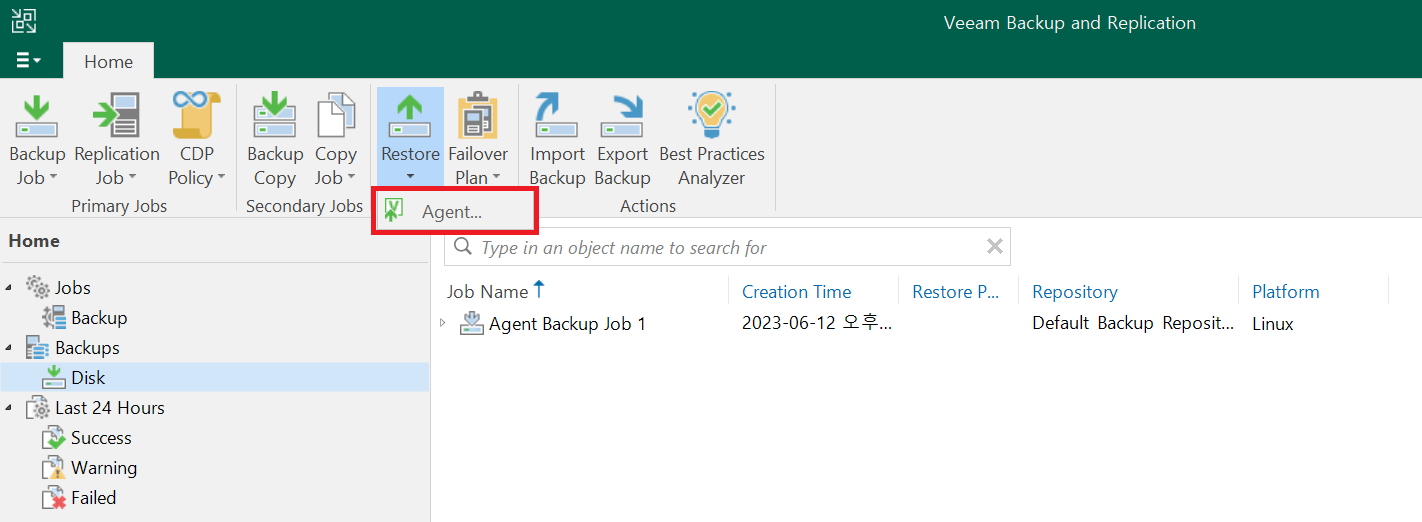
Task: Collapse the Last 24 Hours tree node
Action: pyautogui.click(x=10, y=408)
